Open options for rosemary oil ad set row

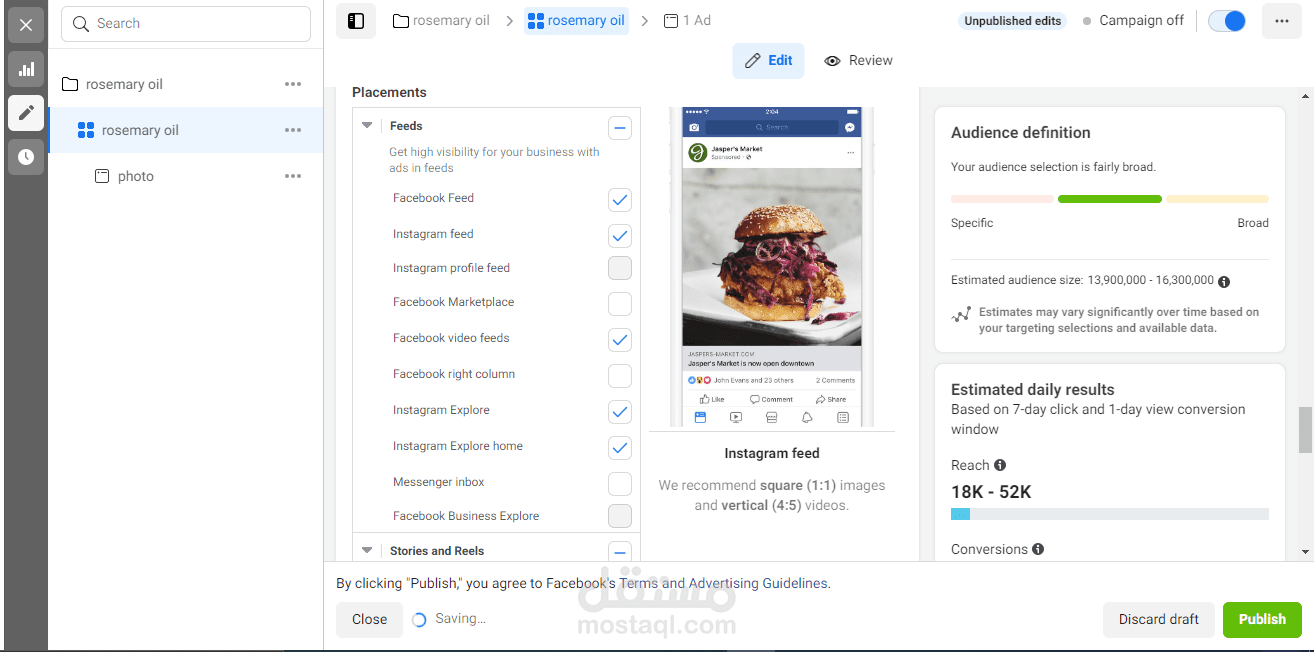pos(293,130)
